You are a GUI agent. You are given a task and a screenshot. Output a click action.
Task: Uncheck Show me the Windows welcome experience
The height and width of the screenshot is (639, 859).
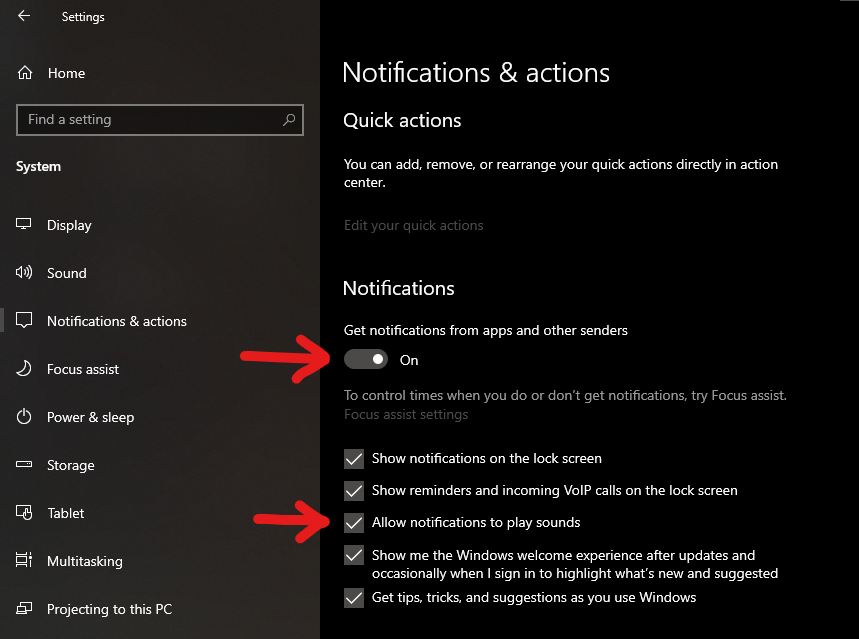click(x=354, y=555)
